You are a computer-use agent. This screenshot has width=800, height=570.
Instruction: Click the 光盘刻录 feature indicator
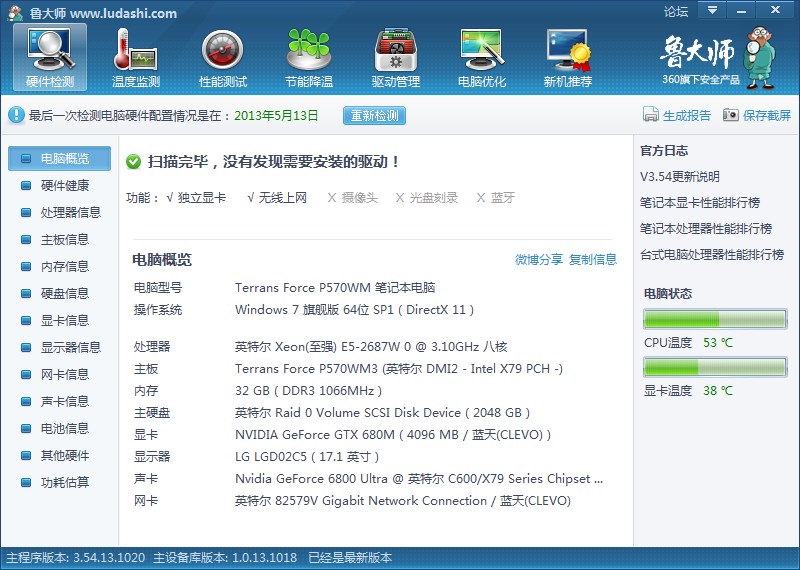point(427,197)
